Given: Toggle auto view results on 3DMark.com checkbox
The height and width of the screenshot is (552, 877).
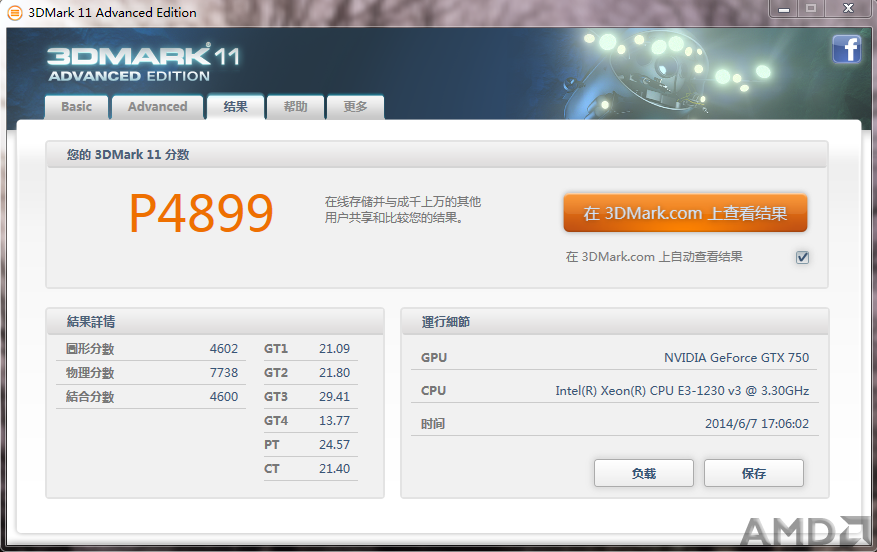Looking at the screenshot, I should click(x=802, y=257).
